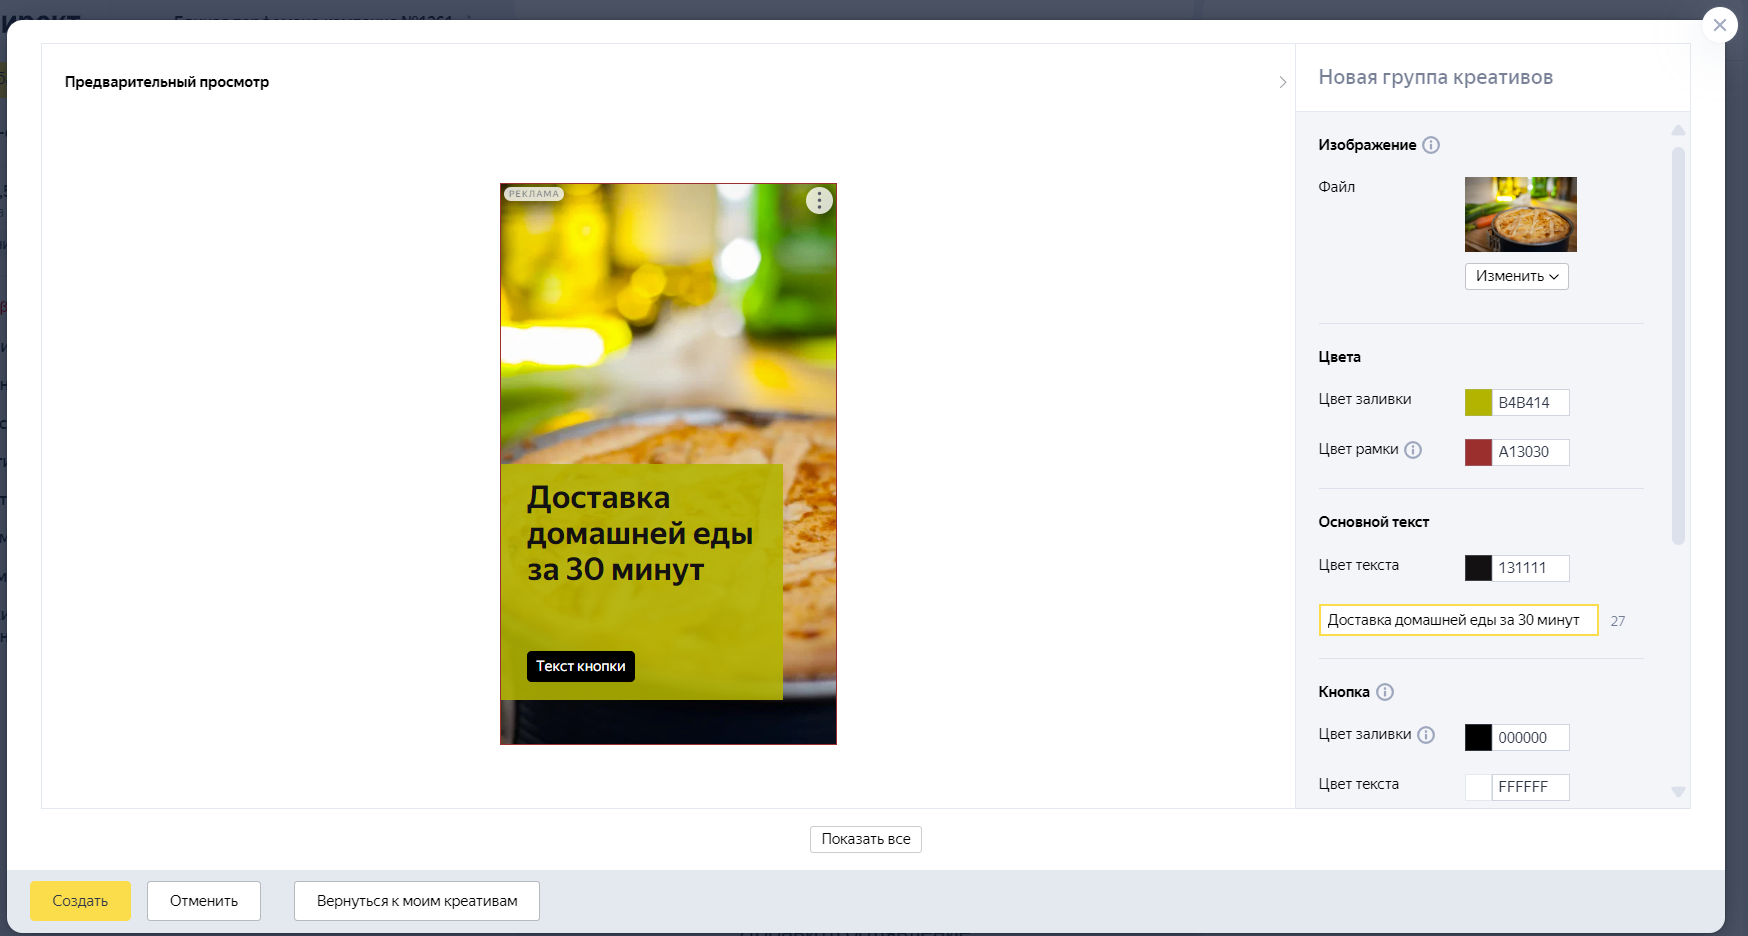The height and width of the screenshot is (936, 1748).
Task: Click info icon next to Кнопка heading
Action: [1385, 692]
